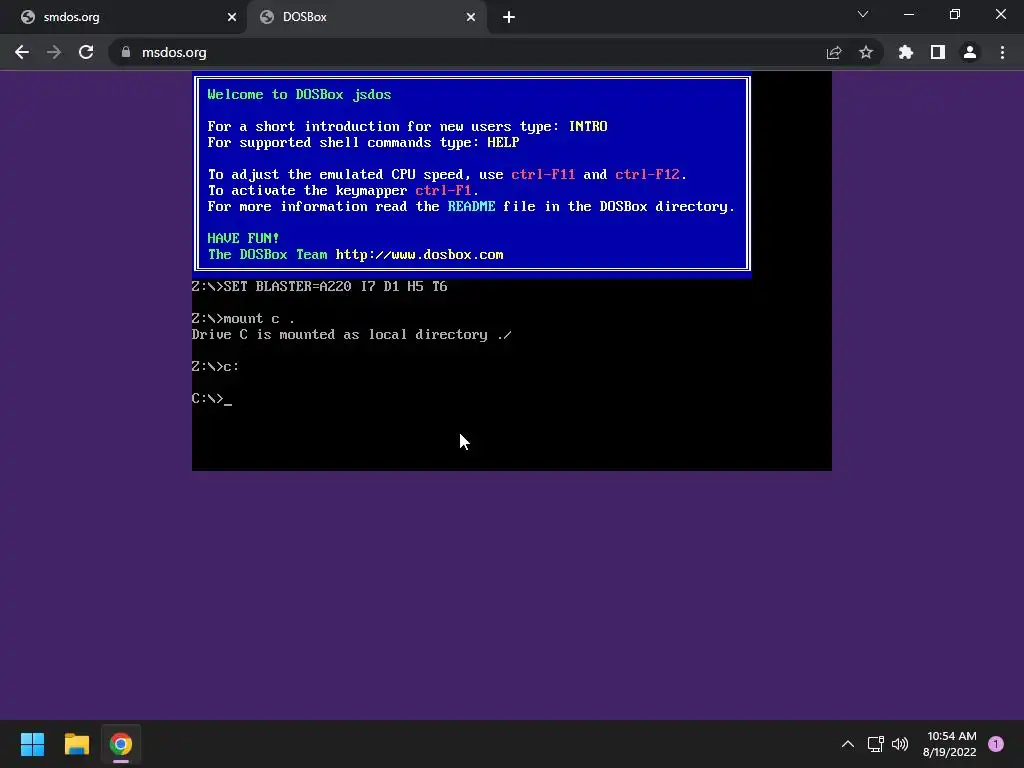
Task: Select the DOSBox tab
Action: tap(366, 17)
